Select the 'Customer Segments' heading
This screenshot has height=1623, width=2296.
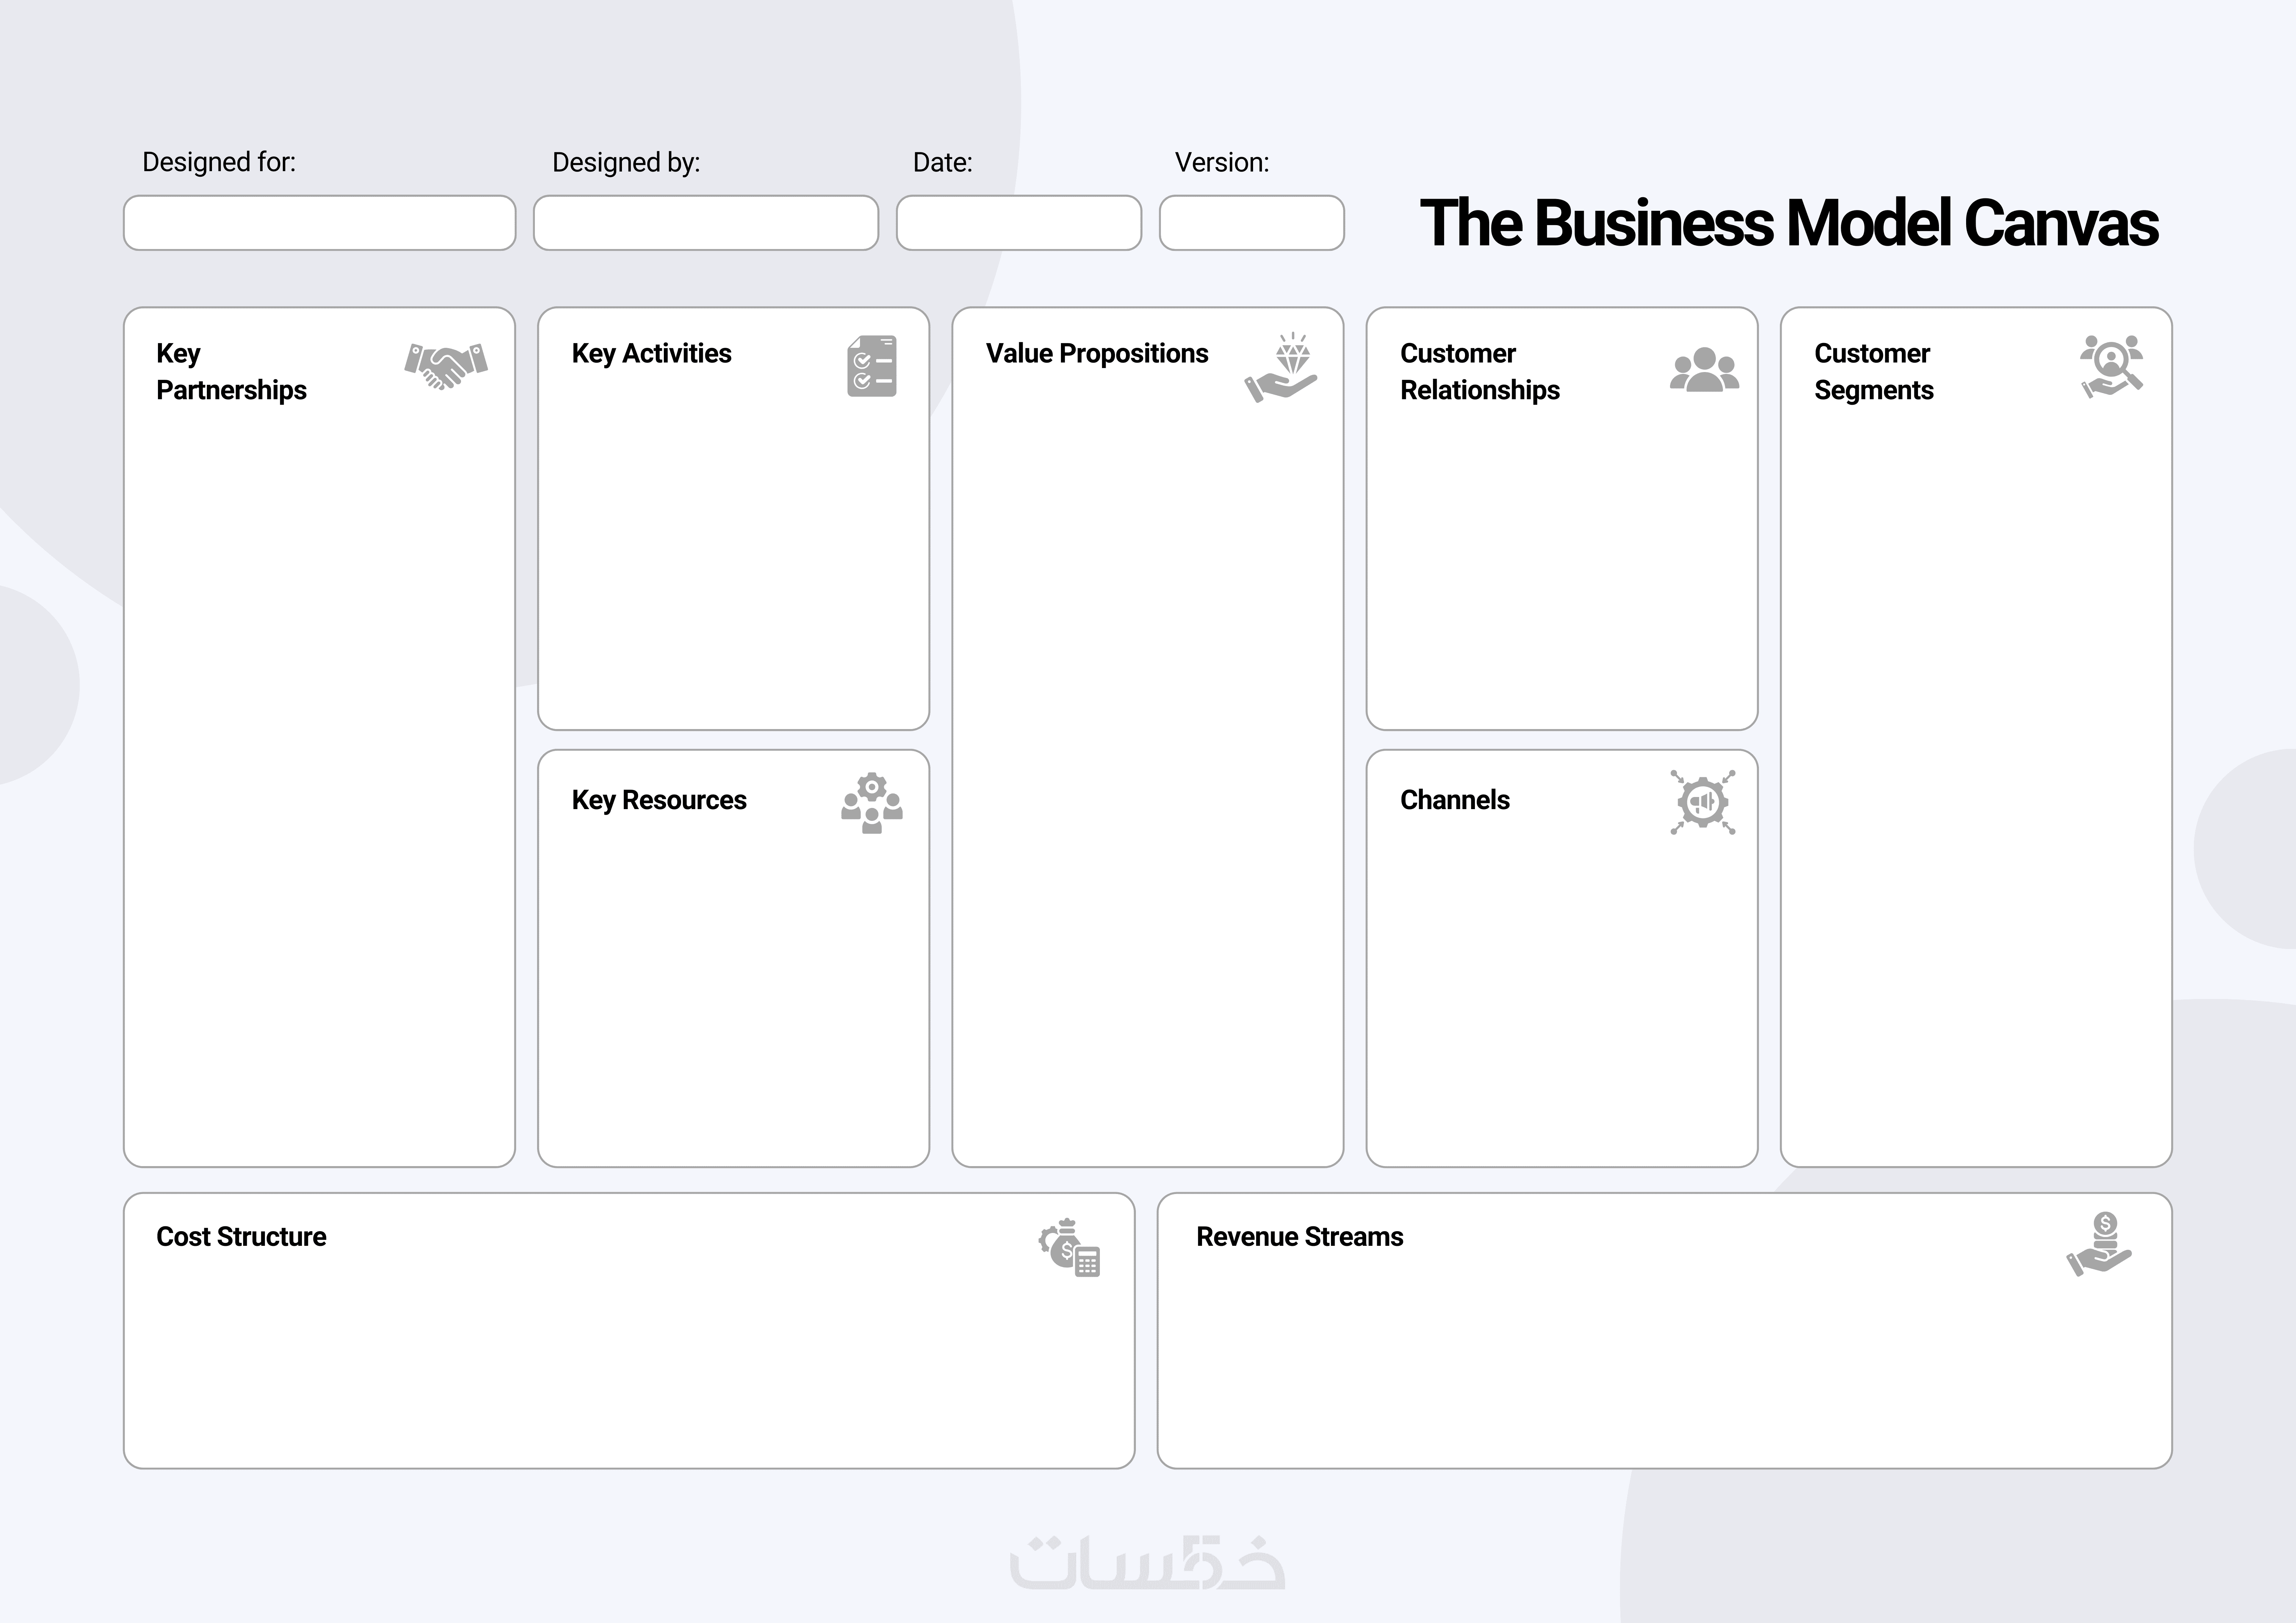[1874, 372]
